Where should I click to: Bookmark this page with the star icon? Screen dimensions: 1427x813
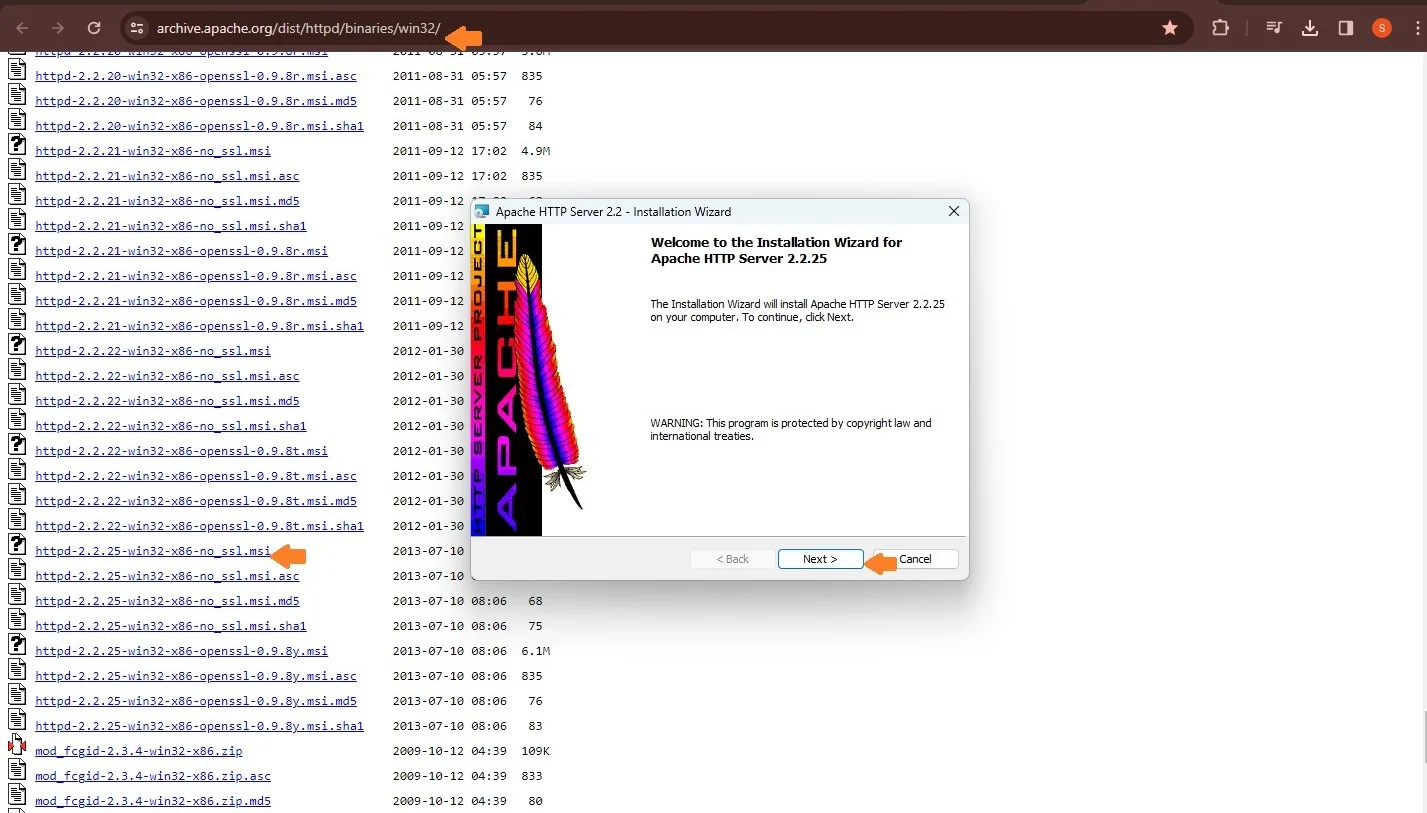[1170, 28]
